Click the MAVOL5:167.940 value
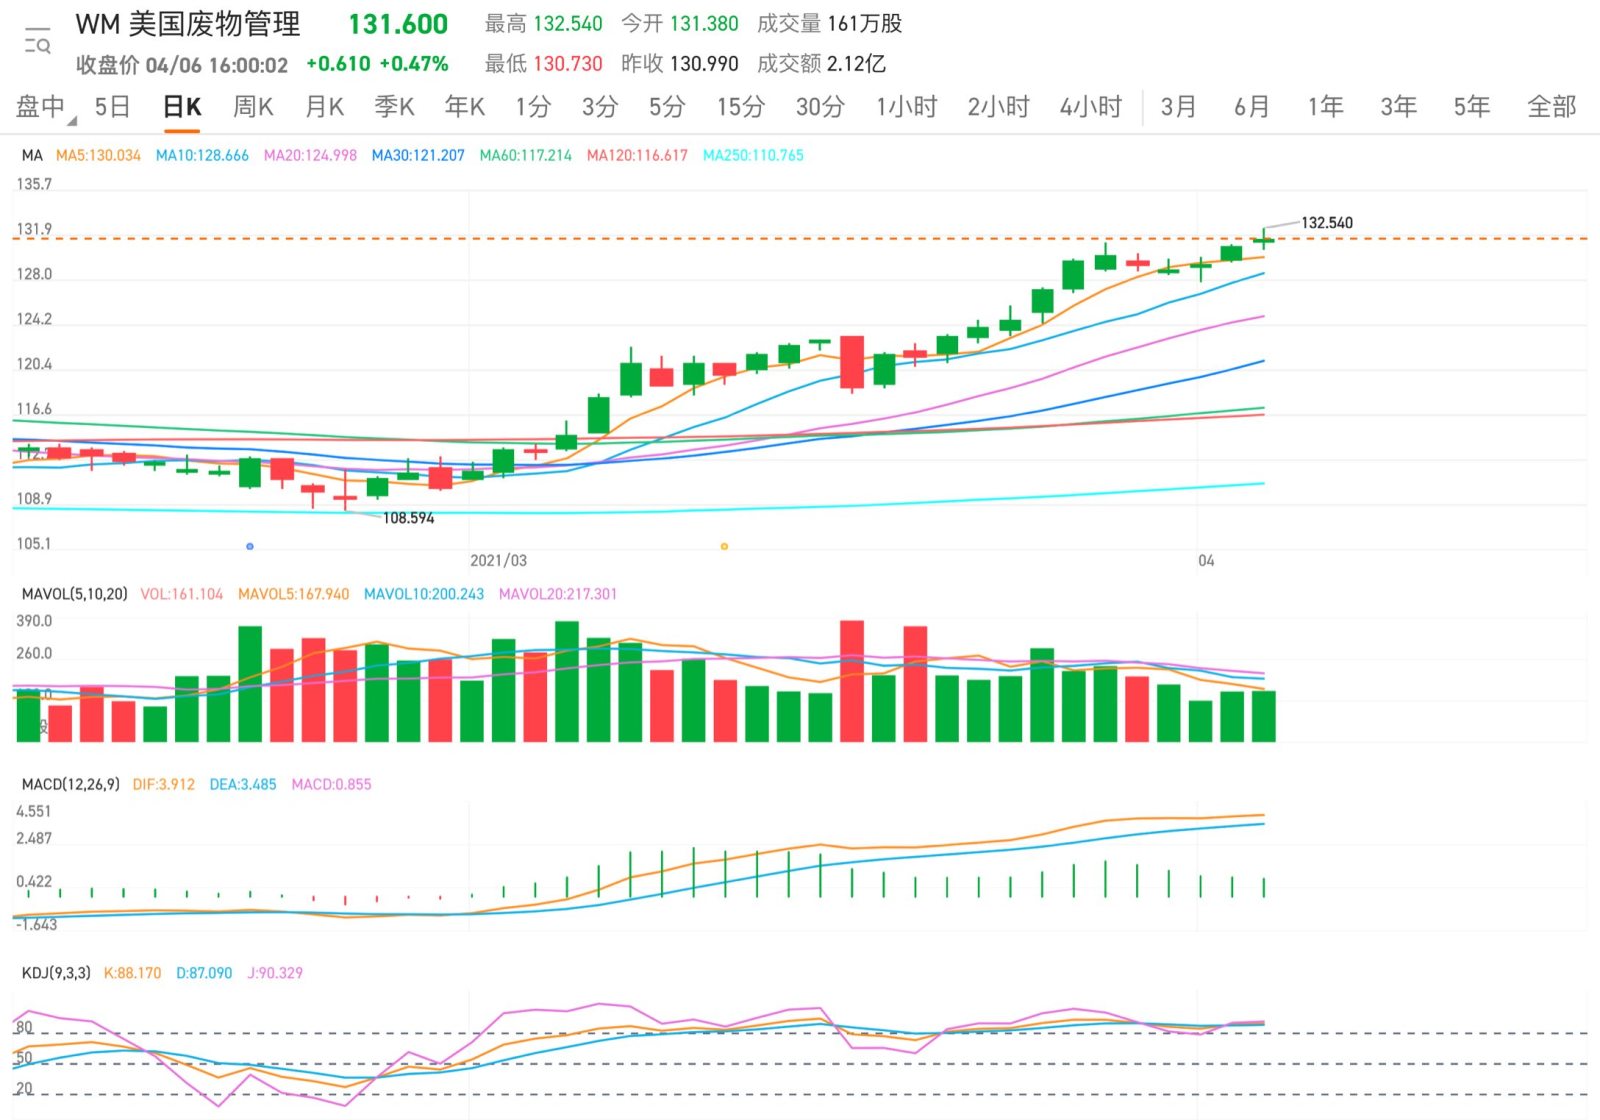The width and height of the screenshot is (1600, 1120). tap(294, 594)
